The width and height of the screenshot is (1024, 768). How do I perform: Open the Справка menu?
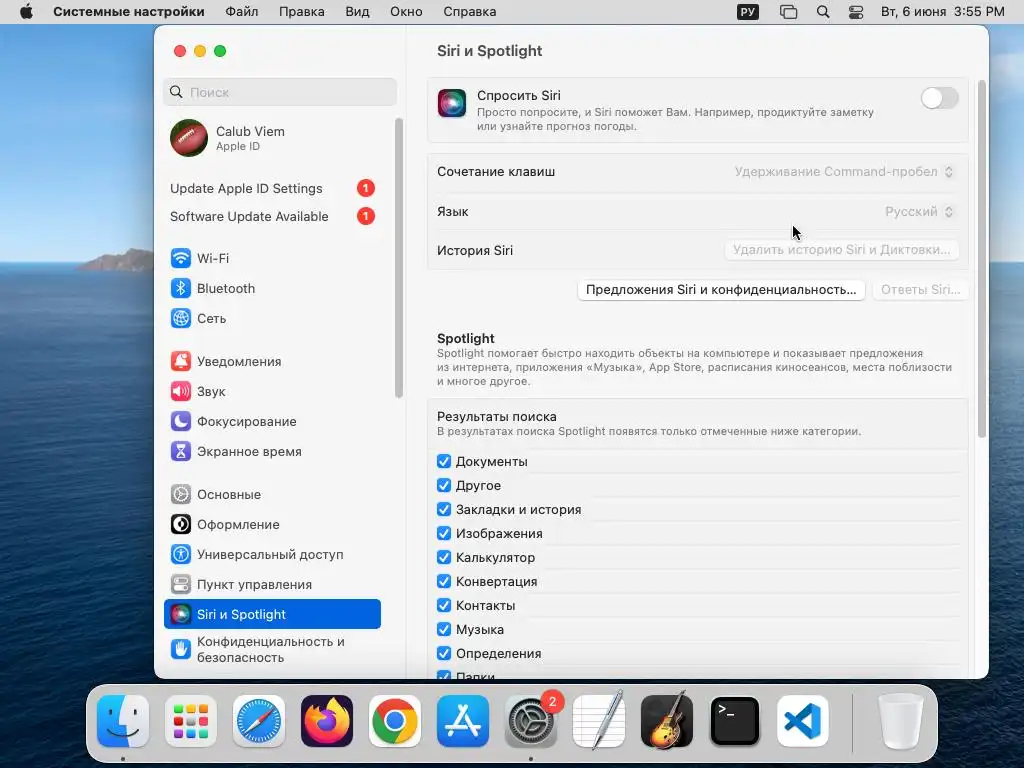[470, 12]
